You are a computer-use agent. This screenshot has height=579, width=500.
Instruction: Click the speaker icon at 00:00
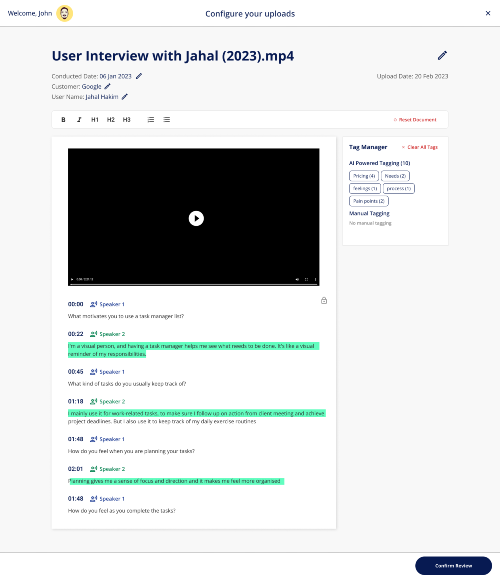click(93, 304)
